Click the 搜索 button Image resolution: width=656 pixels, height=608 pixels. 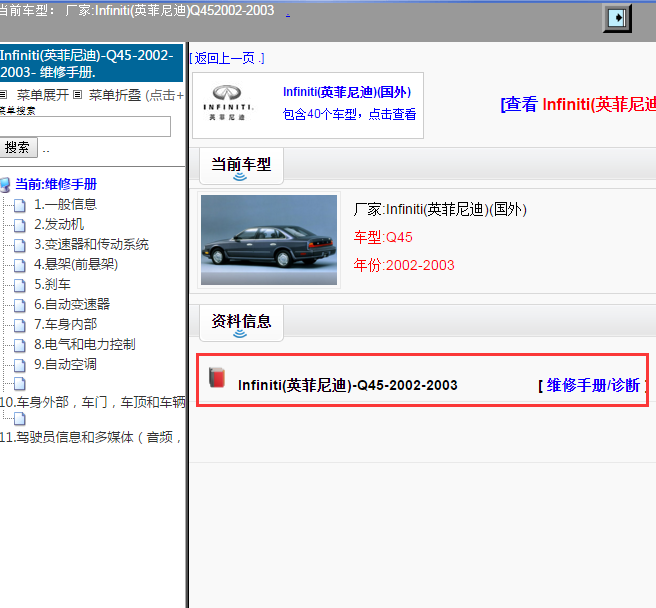coord(18,147)
